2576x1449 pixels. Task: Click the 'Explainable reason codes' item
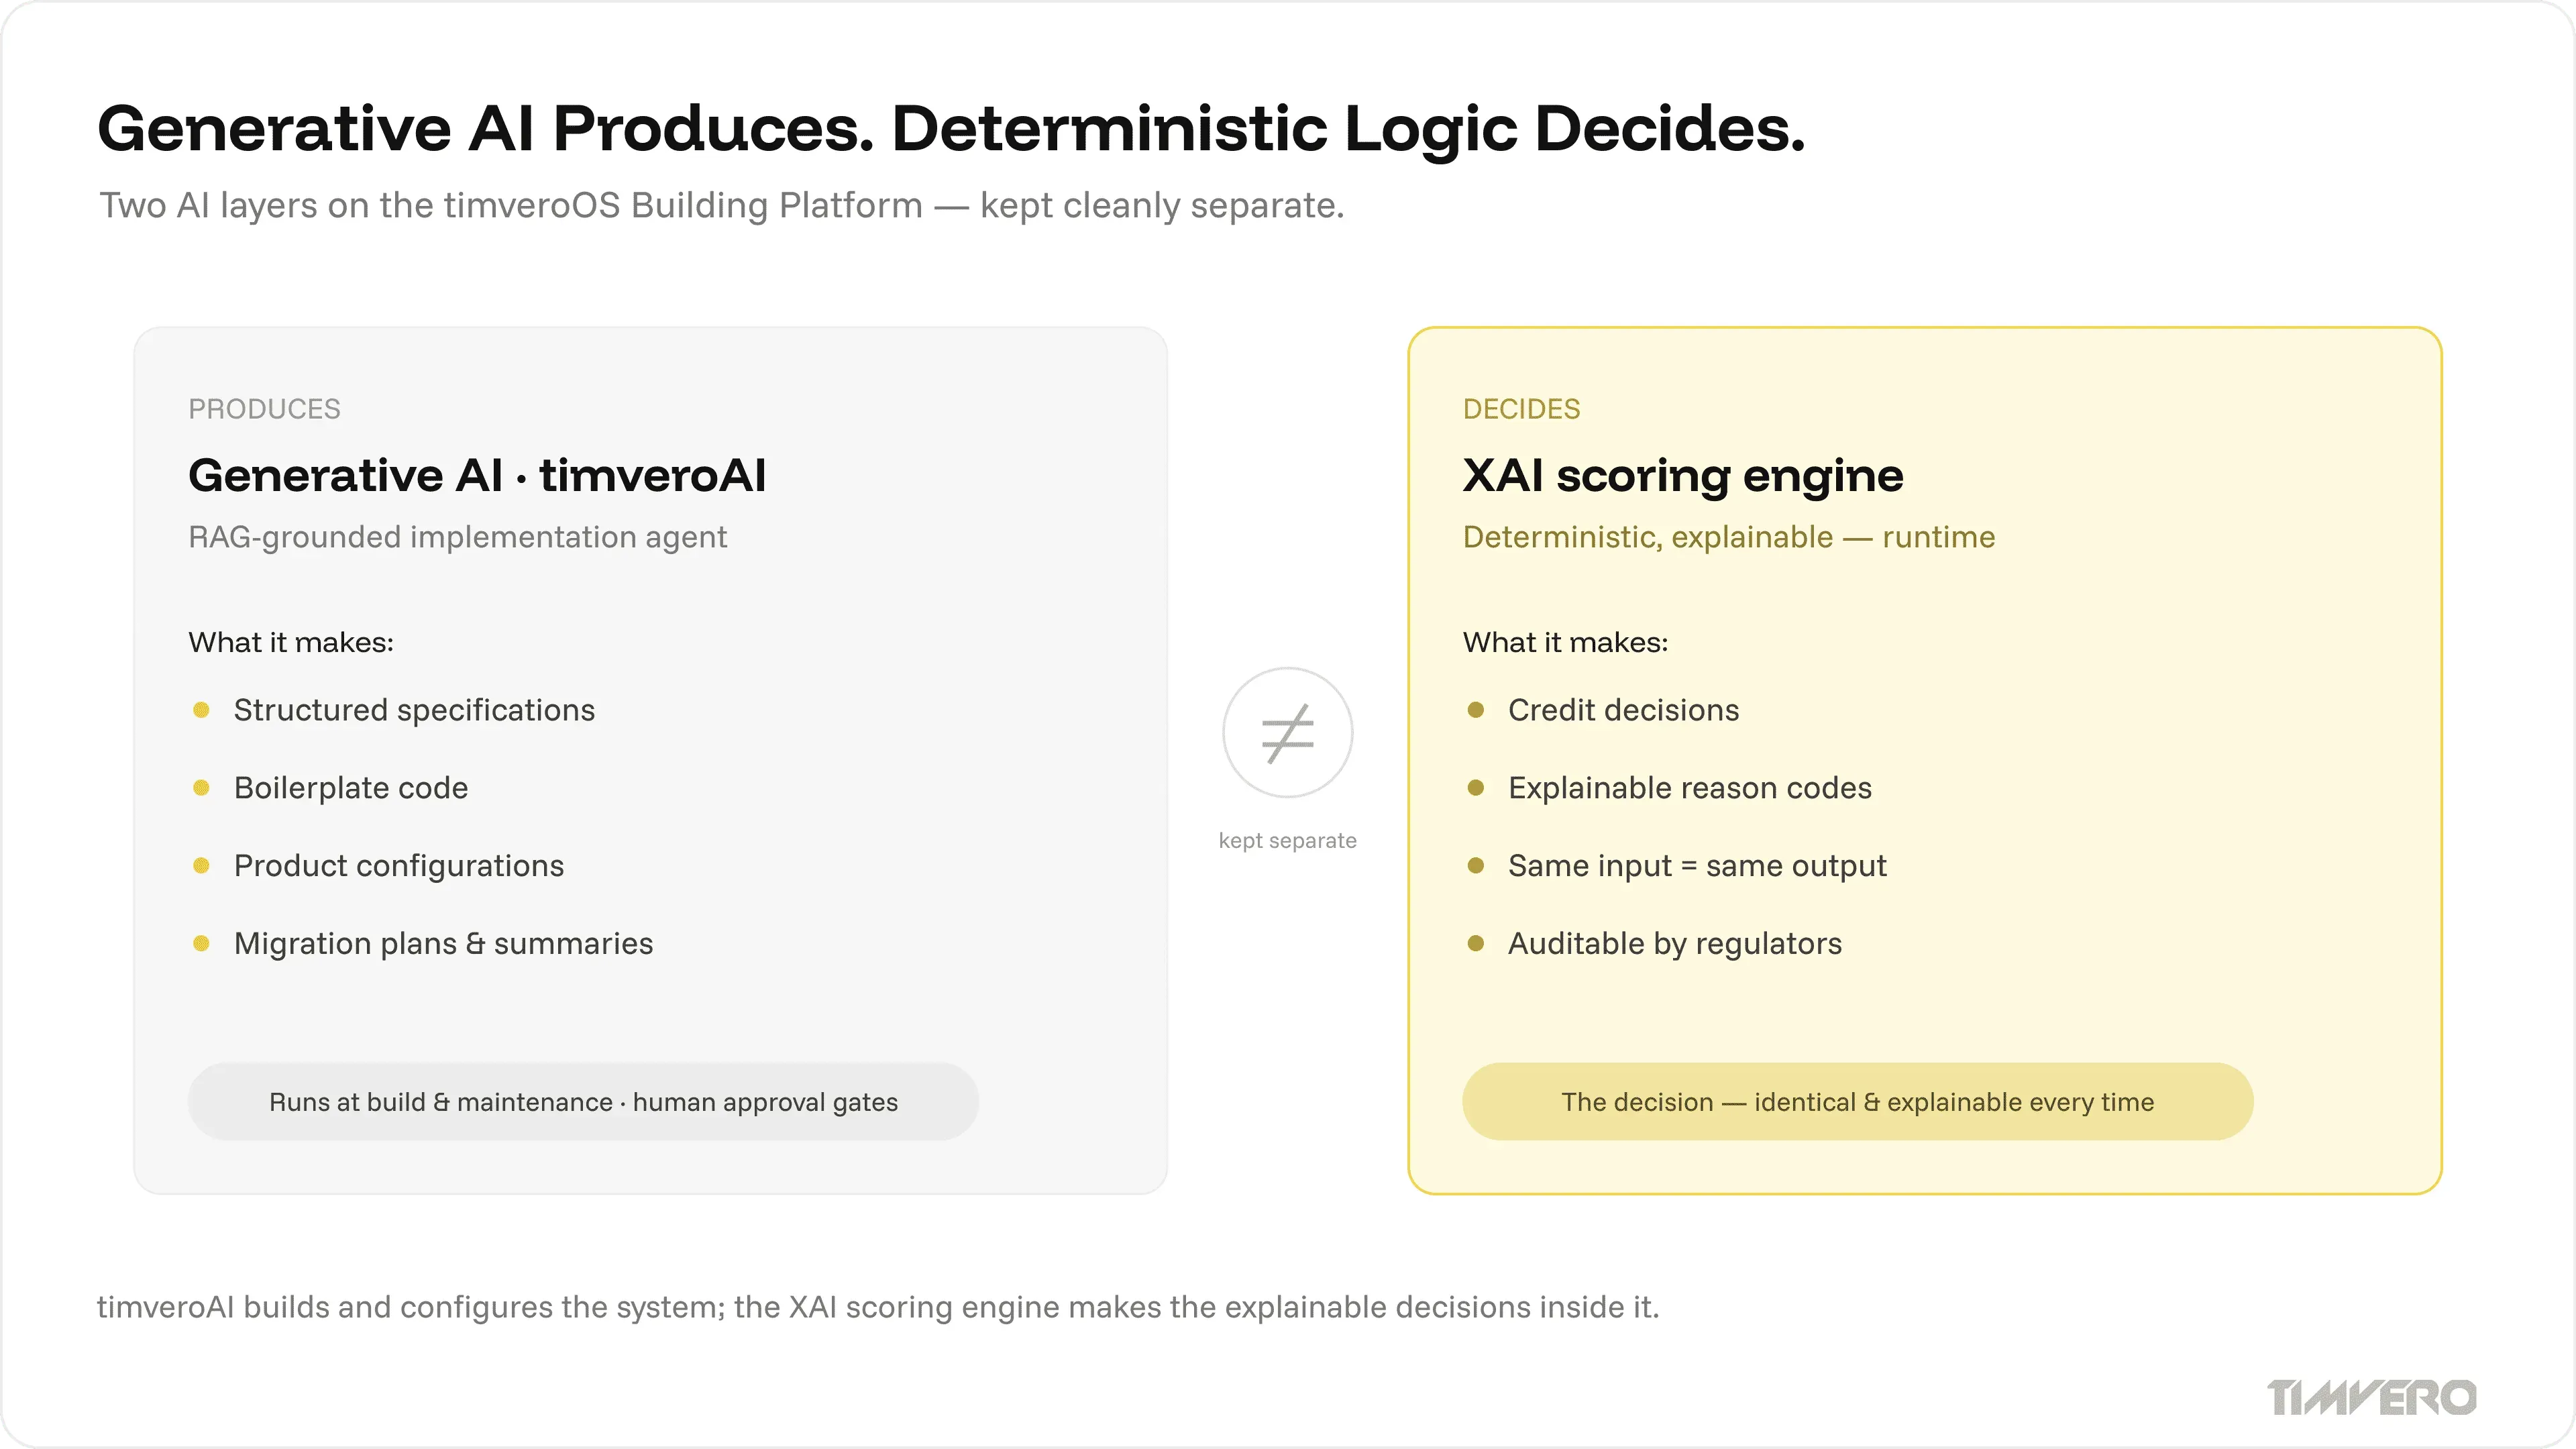click(1669, 788)
